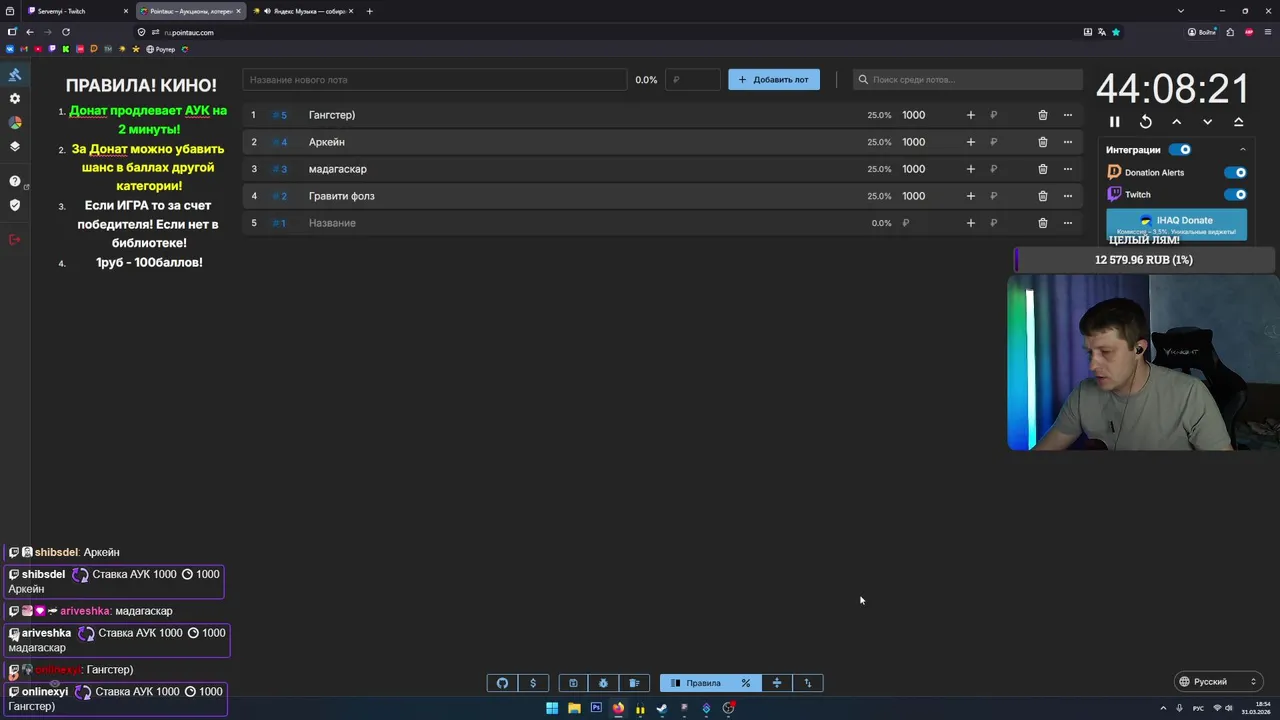Reset the auction timer
This screenshot has width=1280, height=720.
pyautogui.click(x=1146, y=122)
